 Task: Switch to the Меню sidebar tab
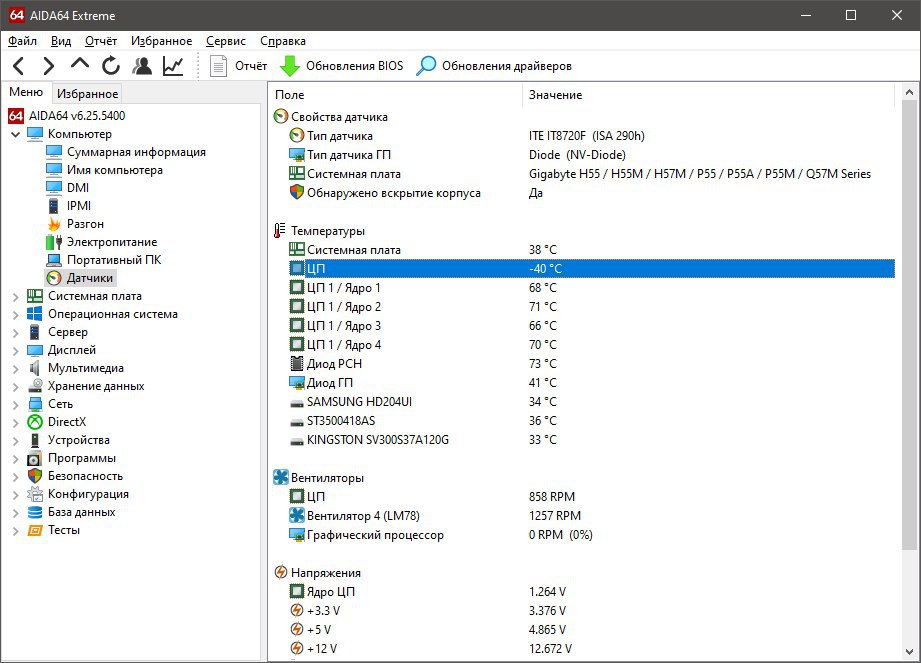[26, 92]
